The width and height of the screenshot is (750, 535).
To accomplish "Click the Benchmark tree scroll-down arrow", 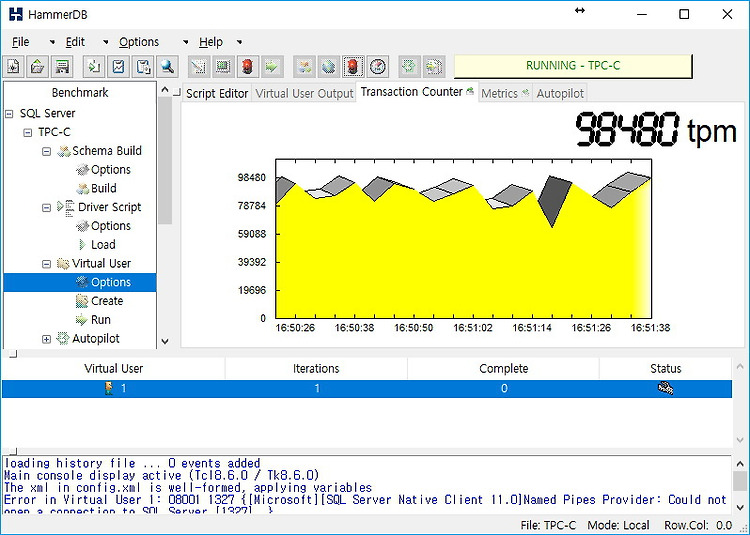I will coord(165,341).
